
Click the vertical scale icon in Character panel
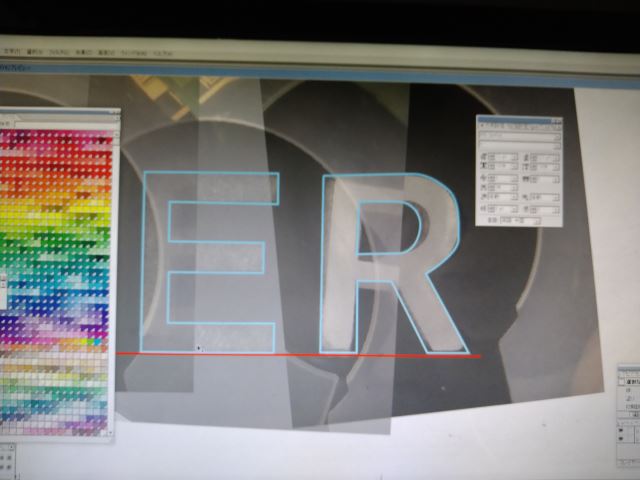[483, 179]
